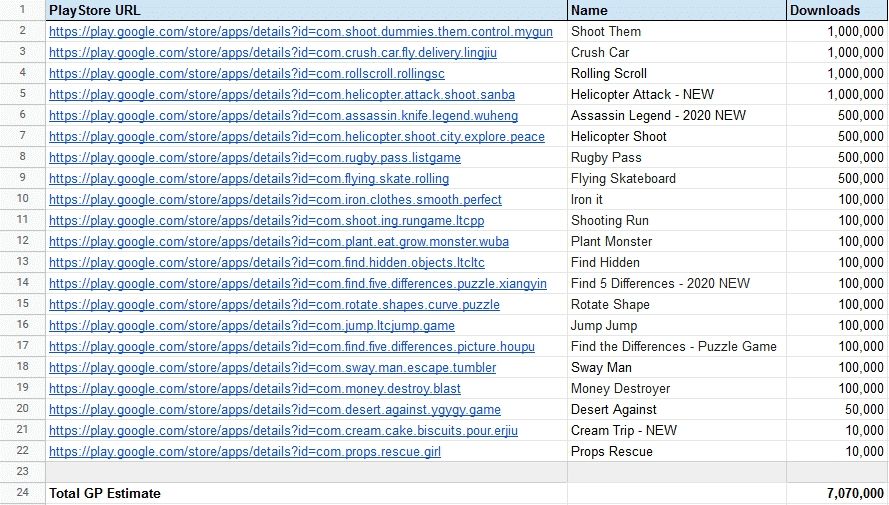Select row number 10 header
This screenshot has width=889, height=505.
coord(21,200)
